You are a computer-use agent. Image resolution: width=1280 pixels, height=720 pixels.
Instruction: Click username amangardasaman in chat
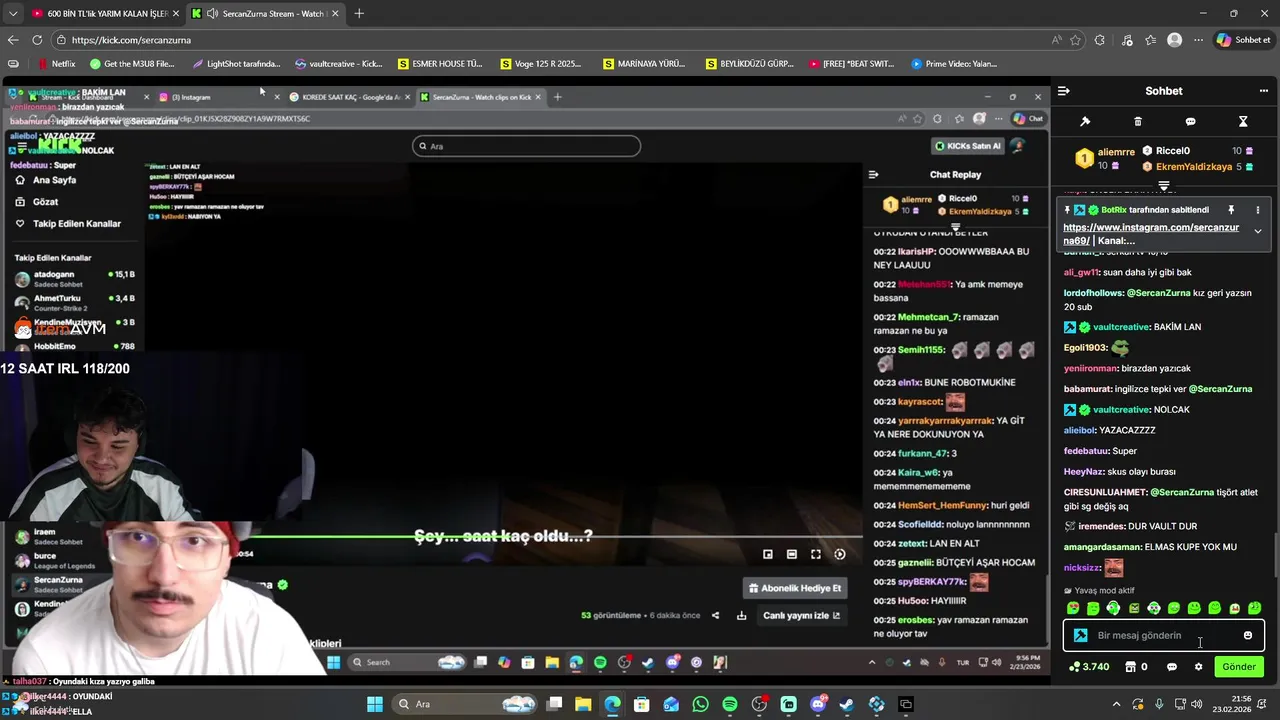pyautogui.click(x=1102, y=547)
